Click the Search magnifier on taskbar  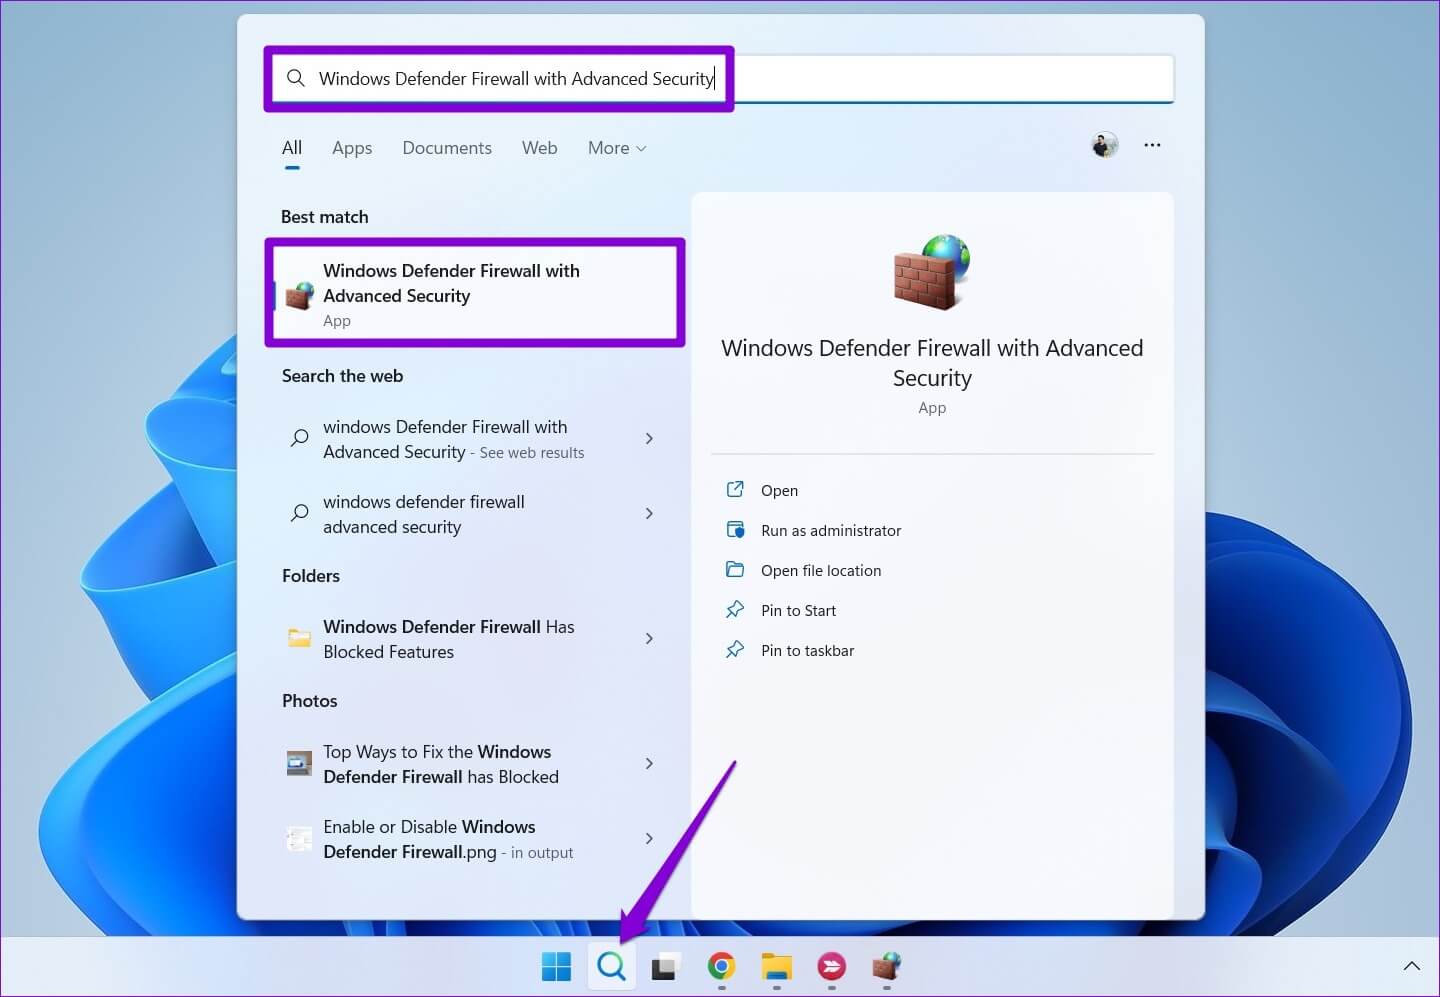pyautogui.click(x=611, y=966)
